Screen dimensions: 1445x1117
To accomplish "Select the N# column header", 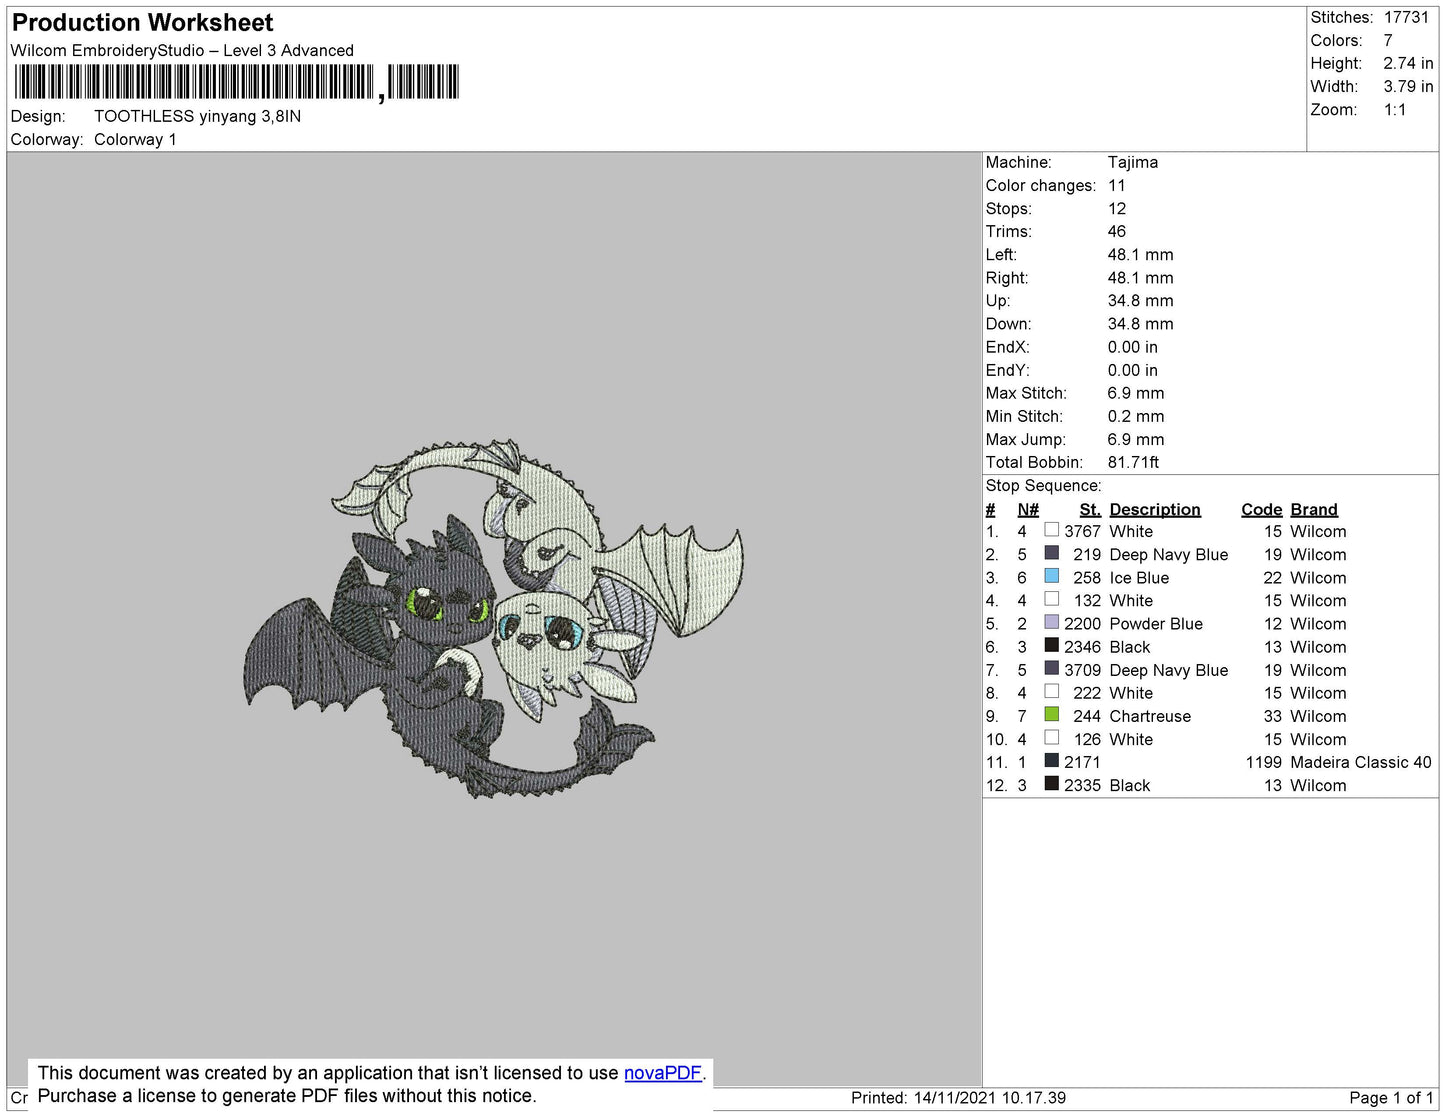I will click(x=1028, y=509).
